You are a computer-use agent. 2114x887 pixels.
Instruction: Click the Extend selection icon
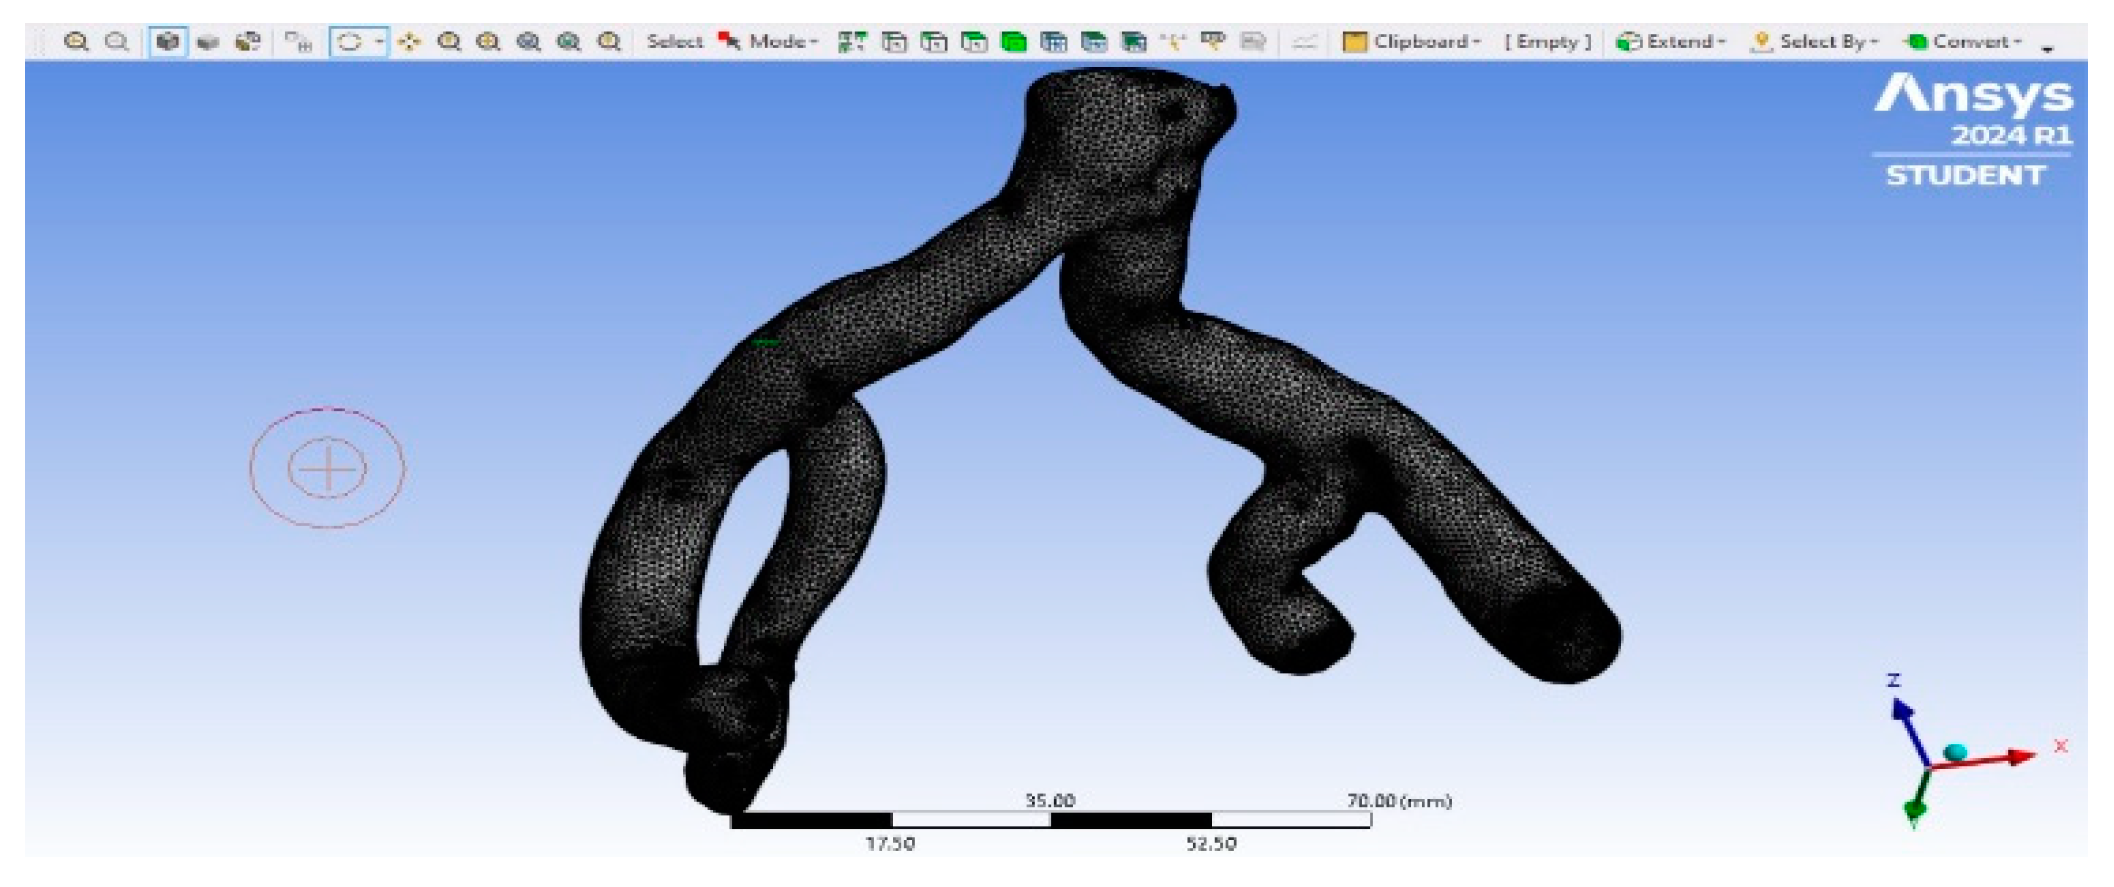pyautogui.click(x=1629, y=42)
